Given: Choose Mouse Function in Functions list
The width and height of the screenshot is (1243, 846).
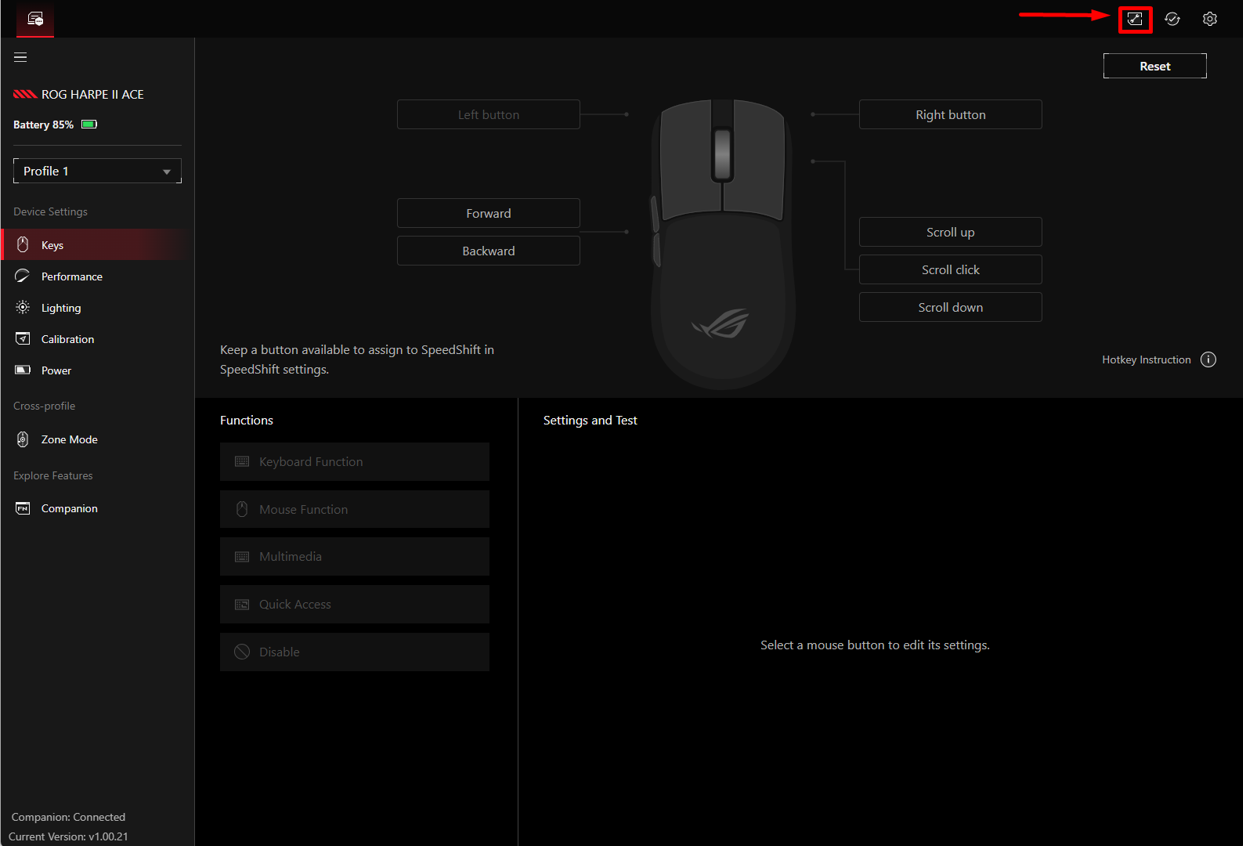Looking at the screenshot, I should (354, 509).
